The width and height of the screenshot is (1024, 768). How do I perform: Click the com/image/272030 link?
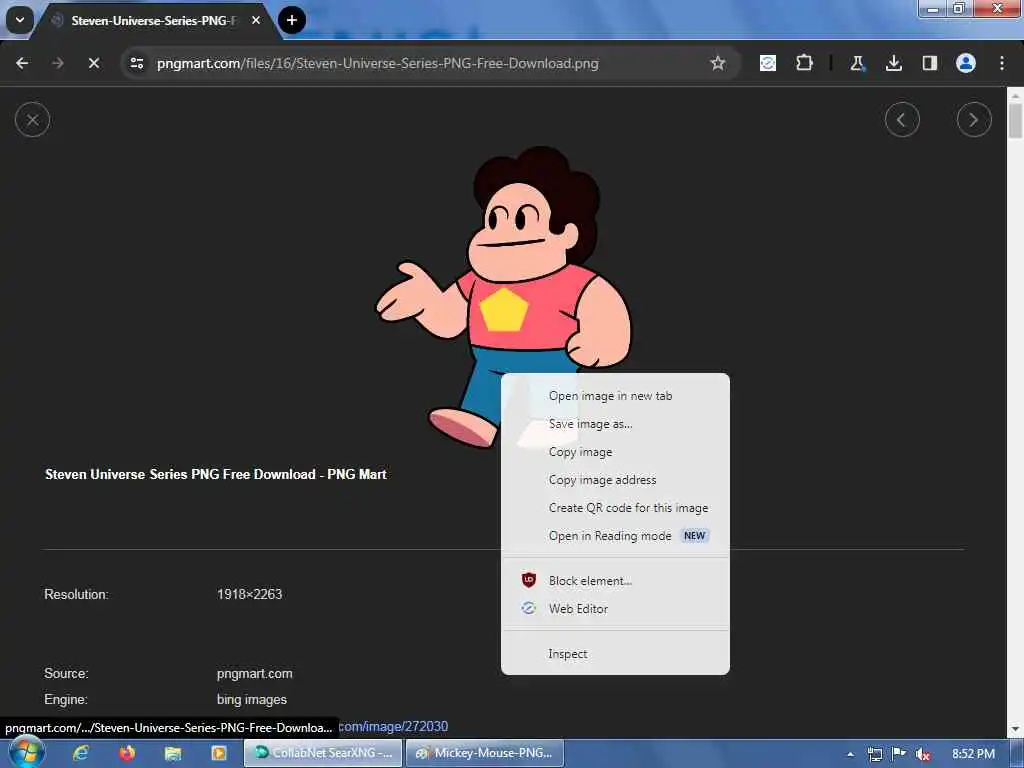point(393,726)
